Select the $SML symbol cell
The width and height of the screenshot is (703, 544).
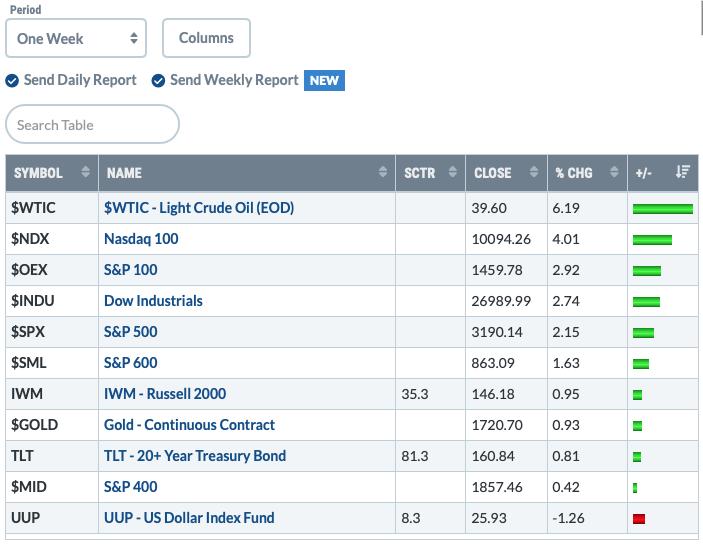(52, 363)
